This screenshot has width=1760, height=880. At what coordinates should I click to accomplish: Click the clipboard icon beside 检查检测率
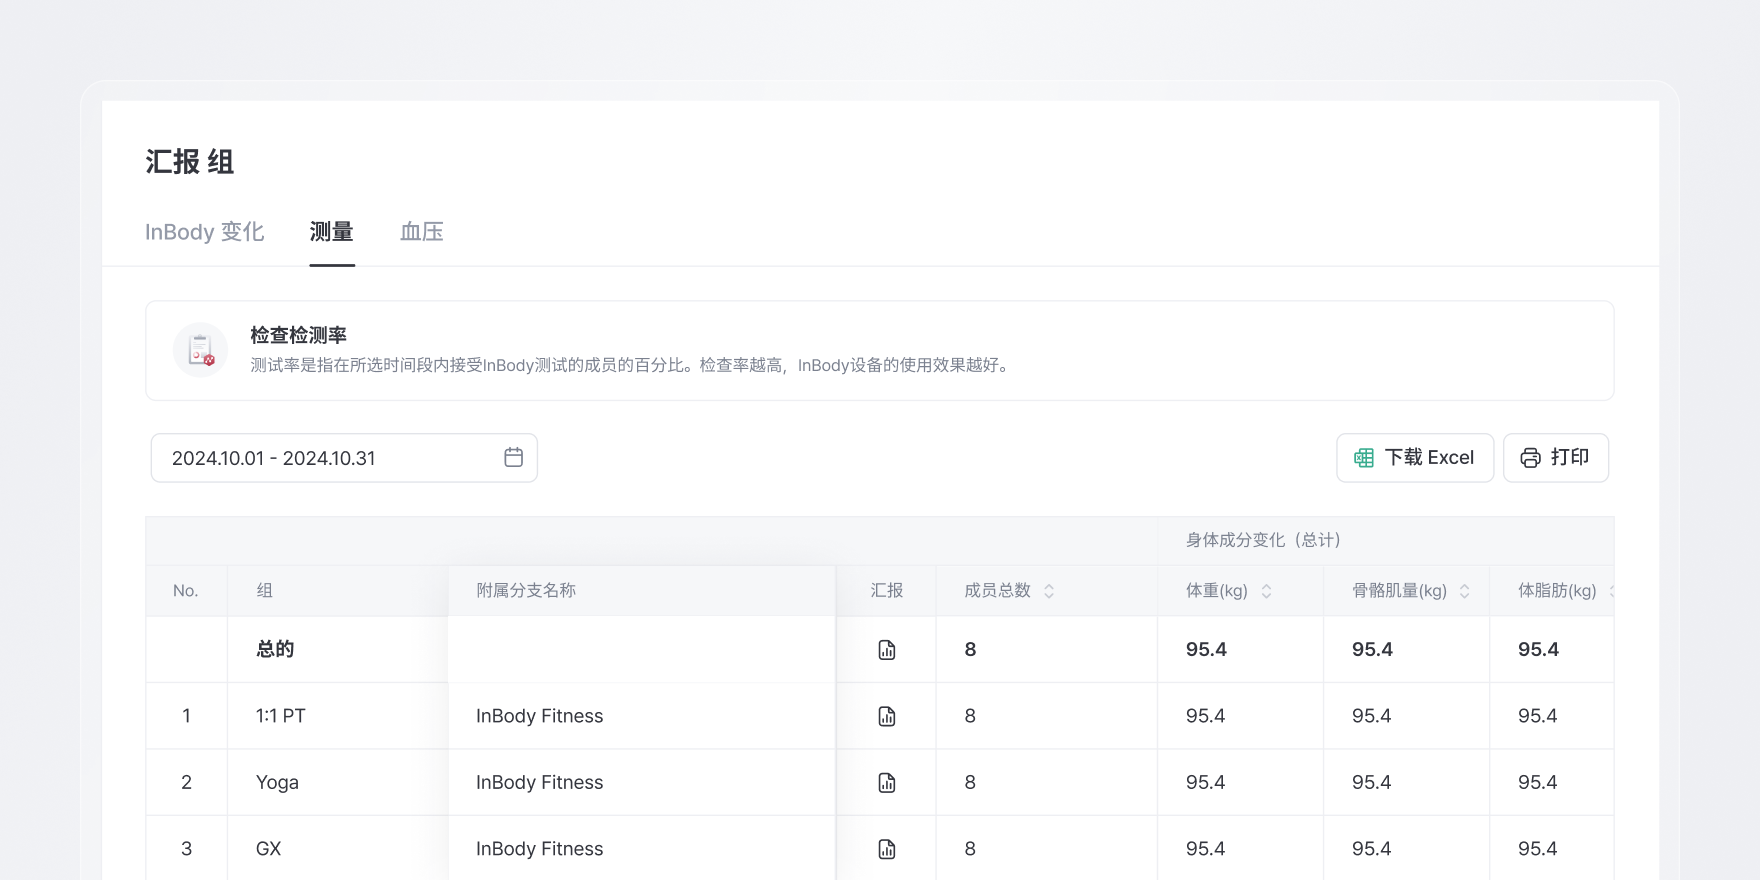(x=201, y=350)
